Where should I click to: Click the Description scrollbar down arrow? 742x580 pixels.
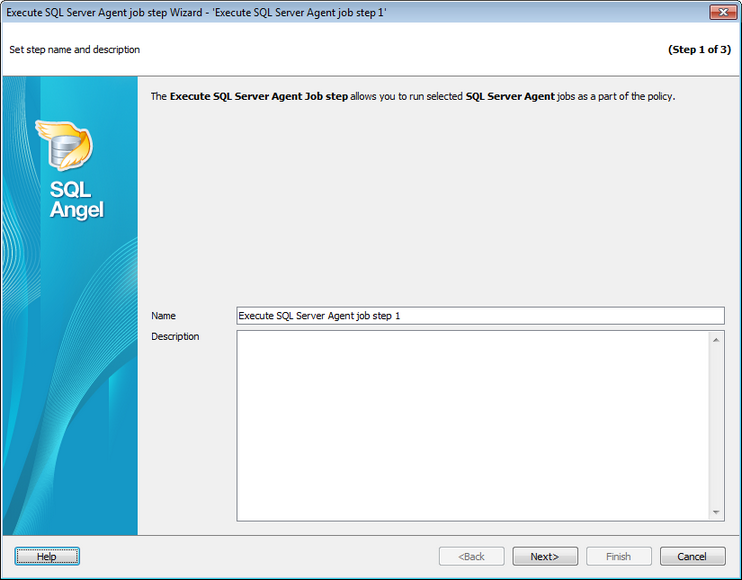716,512
